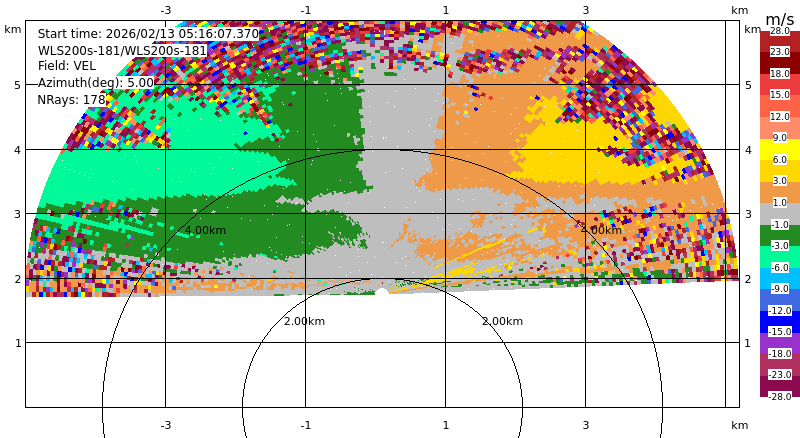Screen dimensions: 800x438
Task: Click the -23.0 colorbar tick label
Action: click(780, 374)
